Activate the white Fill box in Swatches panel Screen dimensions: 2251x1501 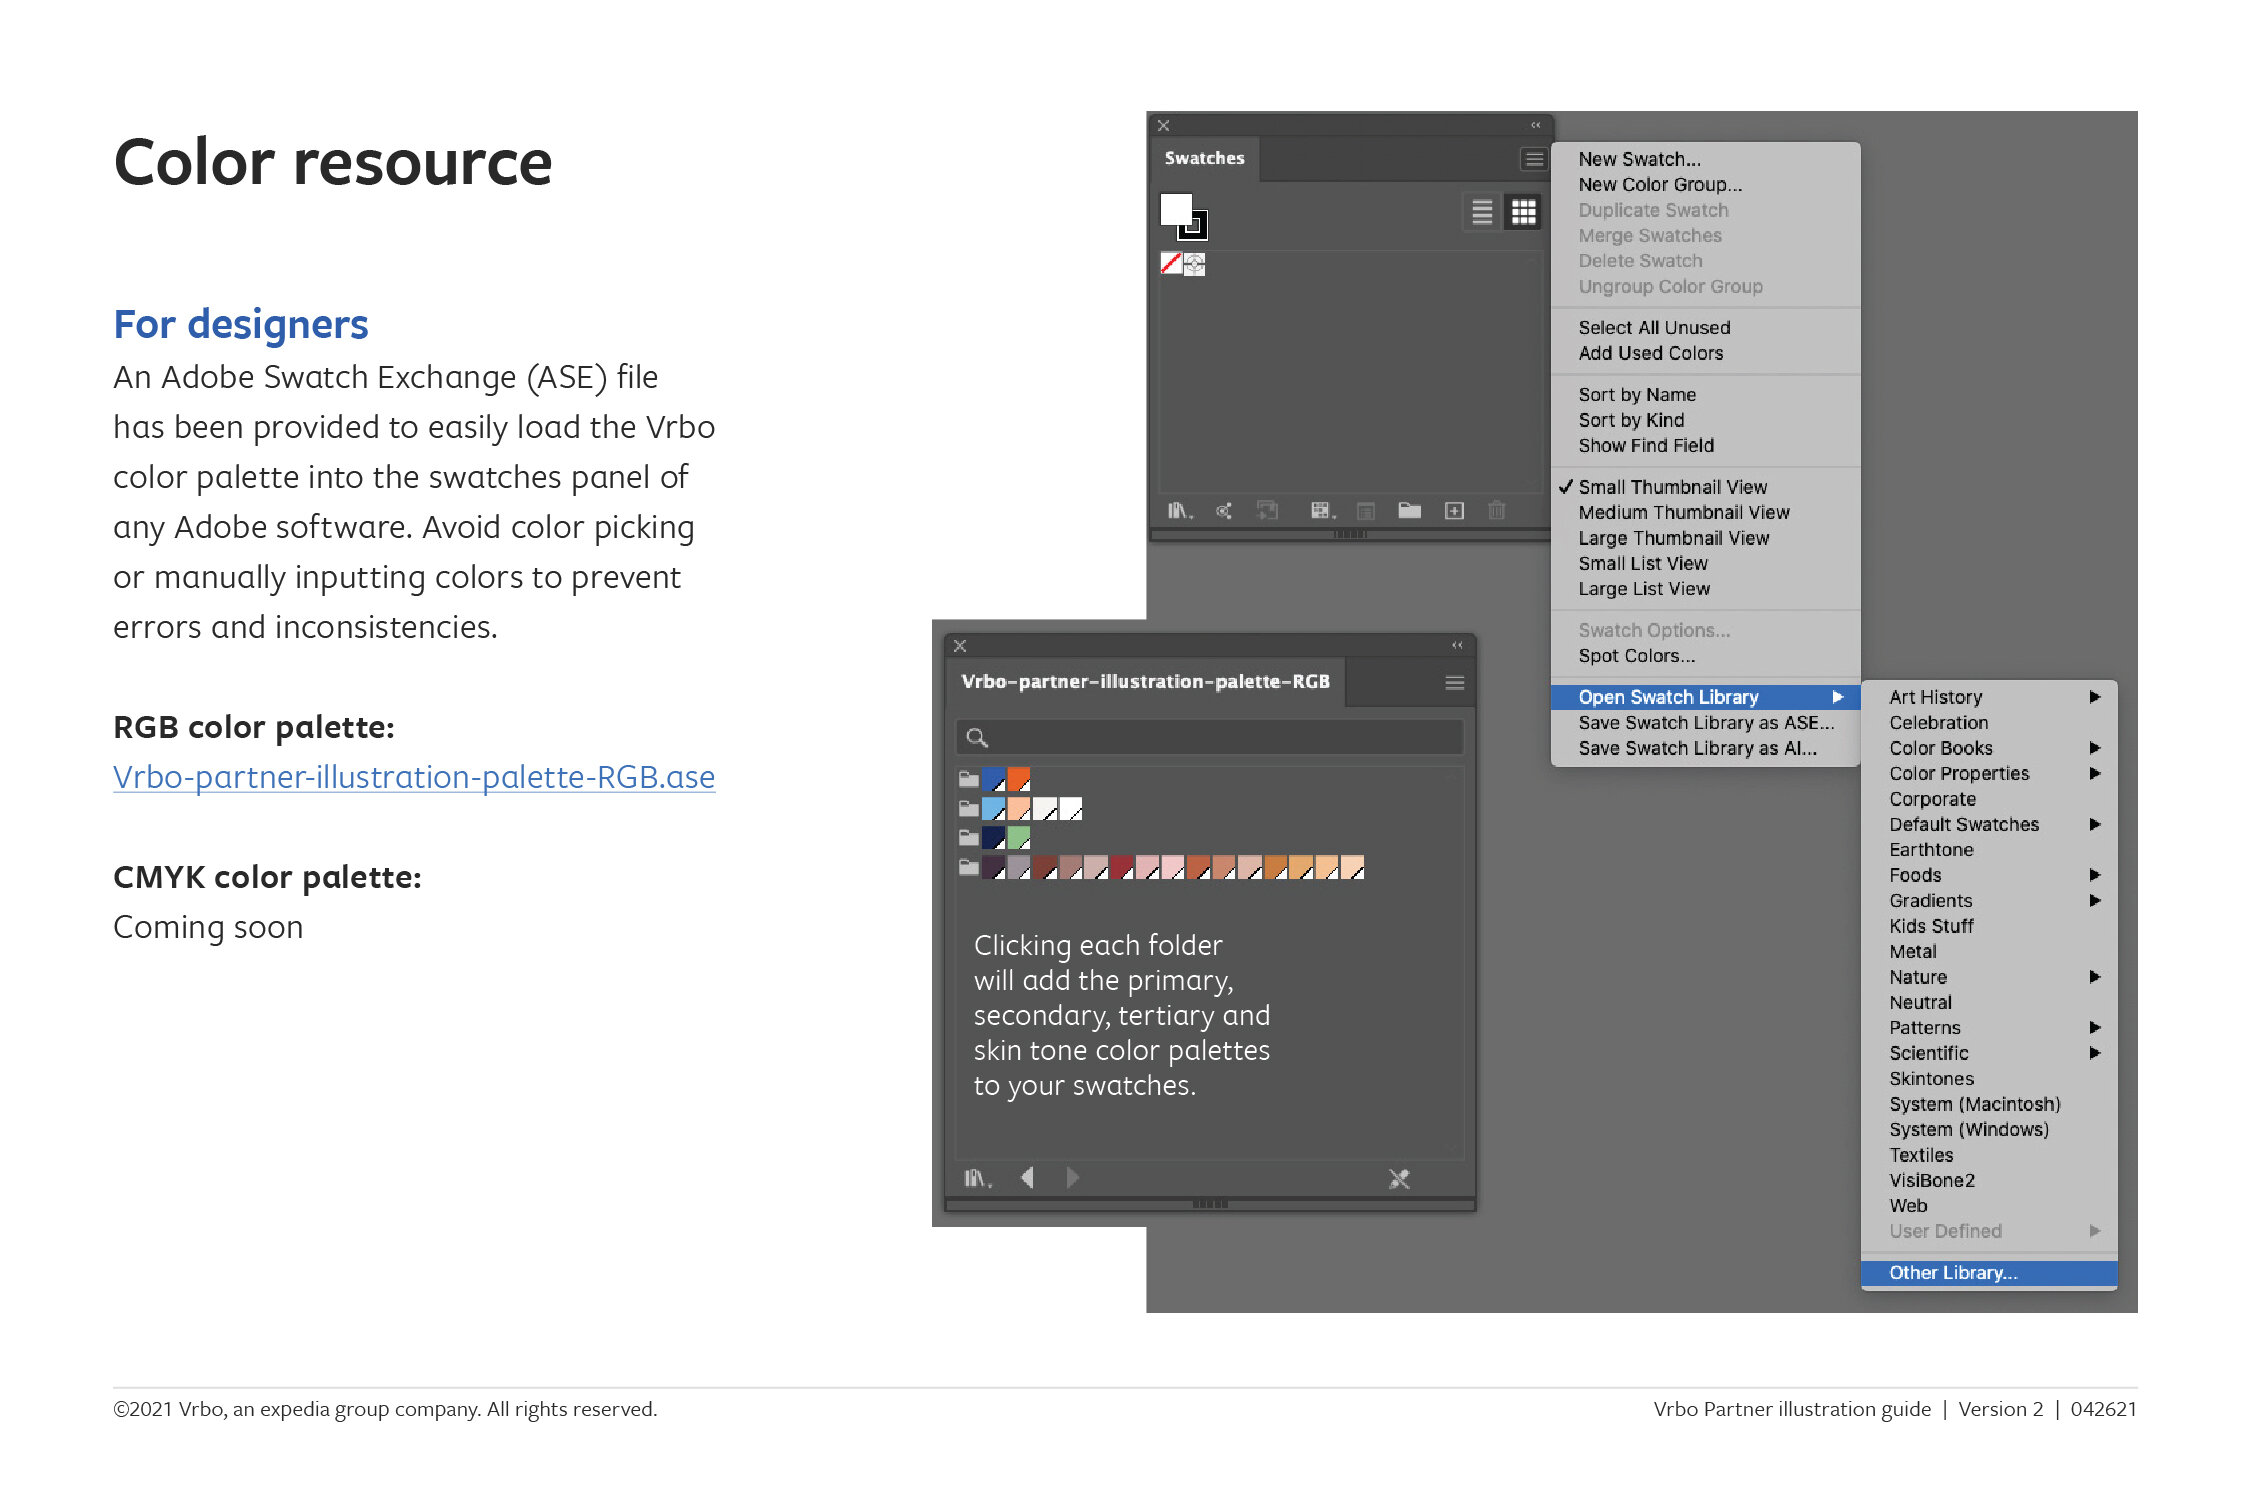pyautogui.click(x=1176, y=210)
